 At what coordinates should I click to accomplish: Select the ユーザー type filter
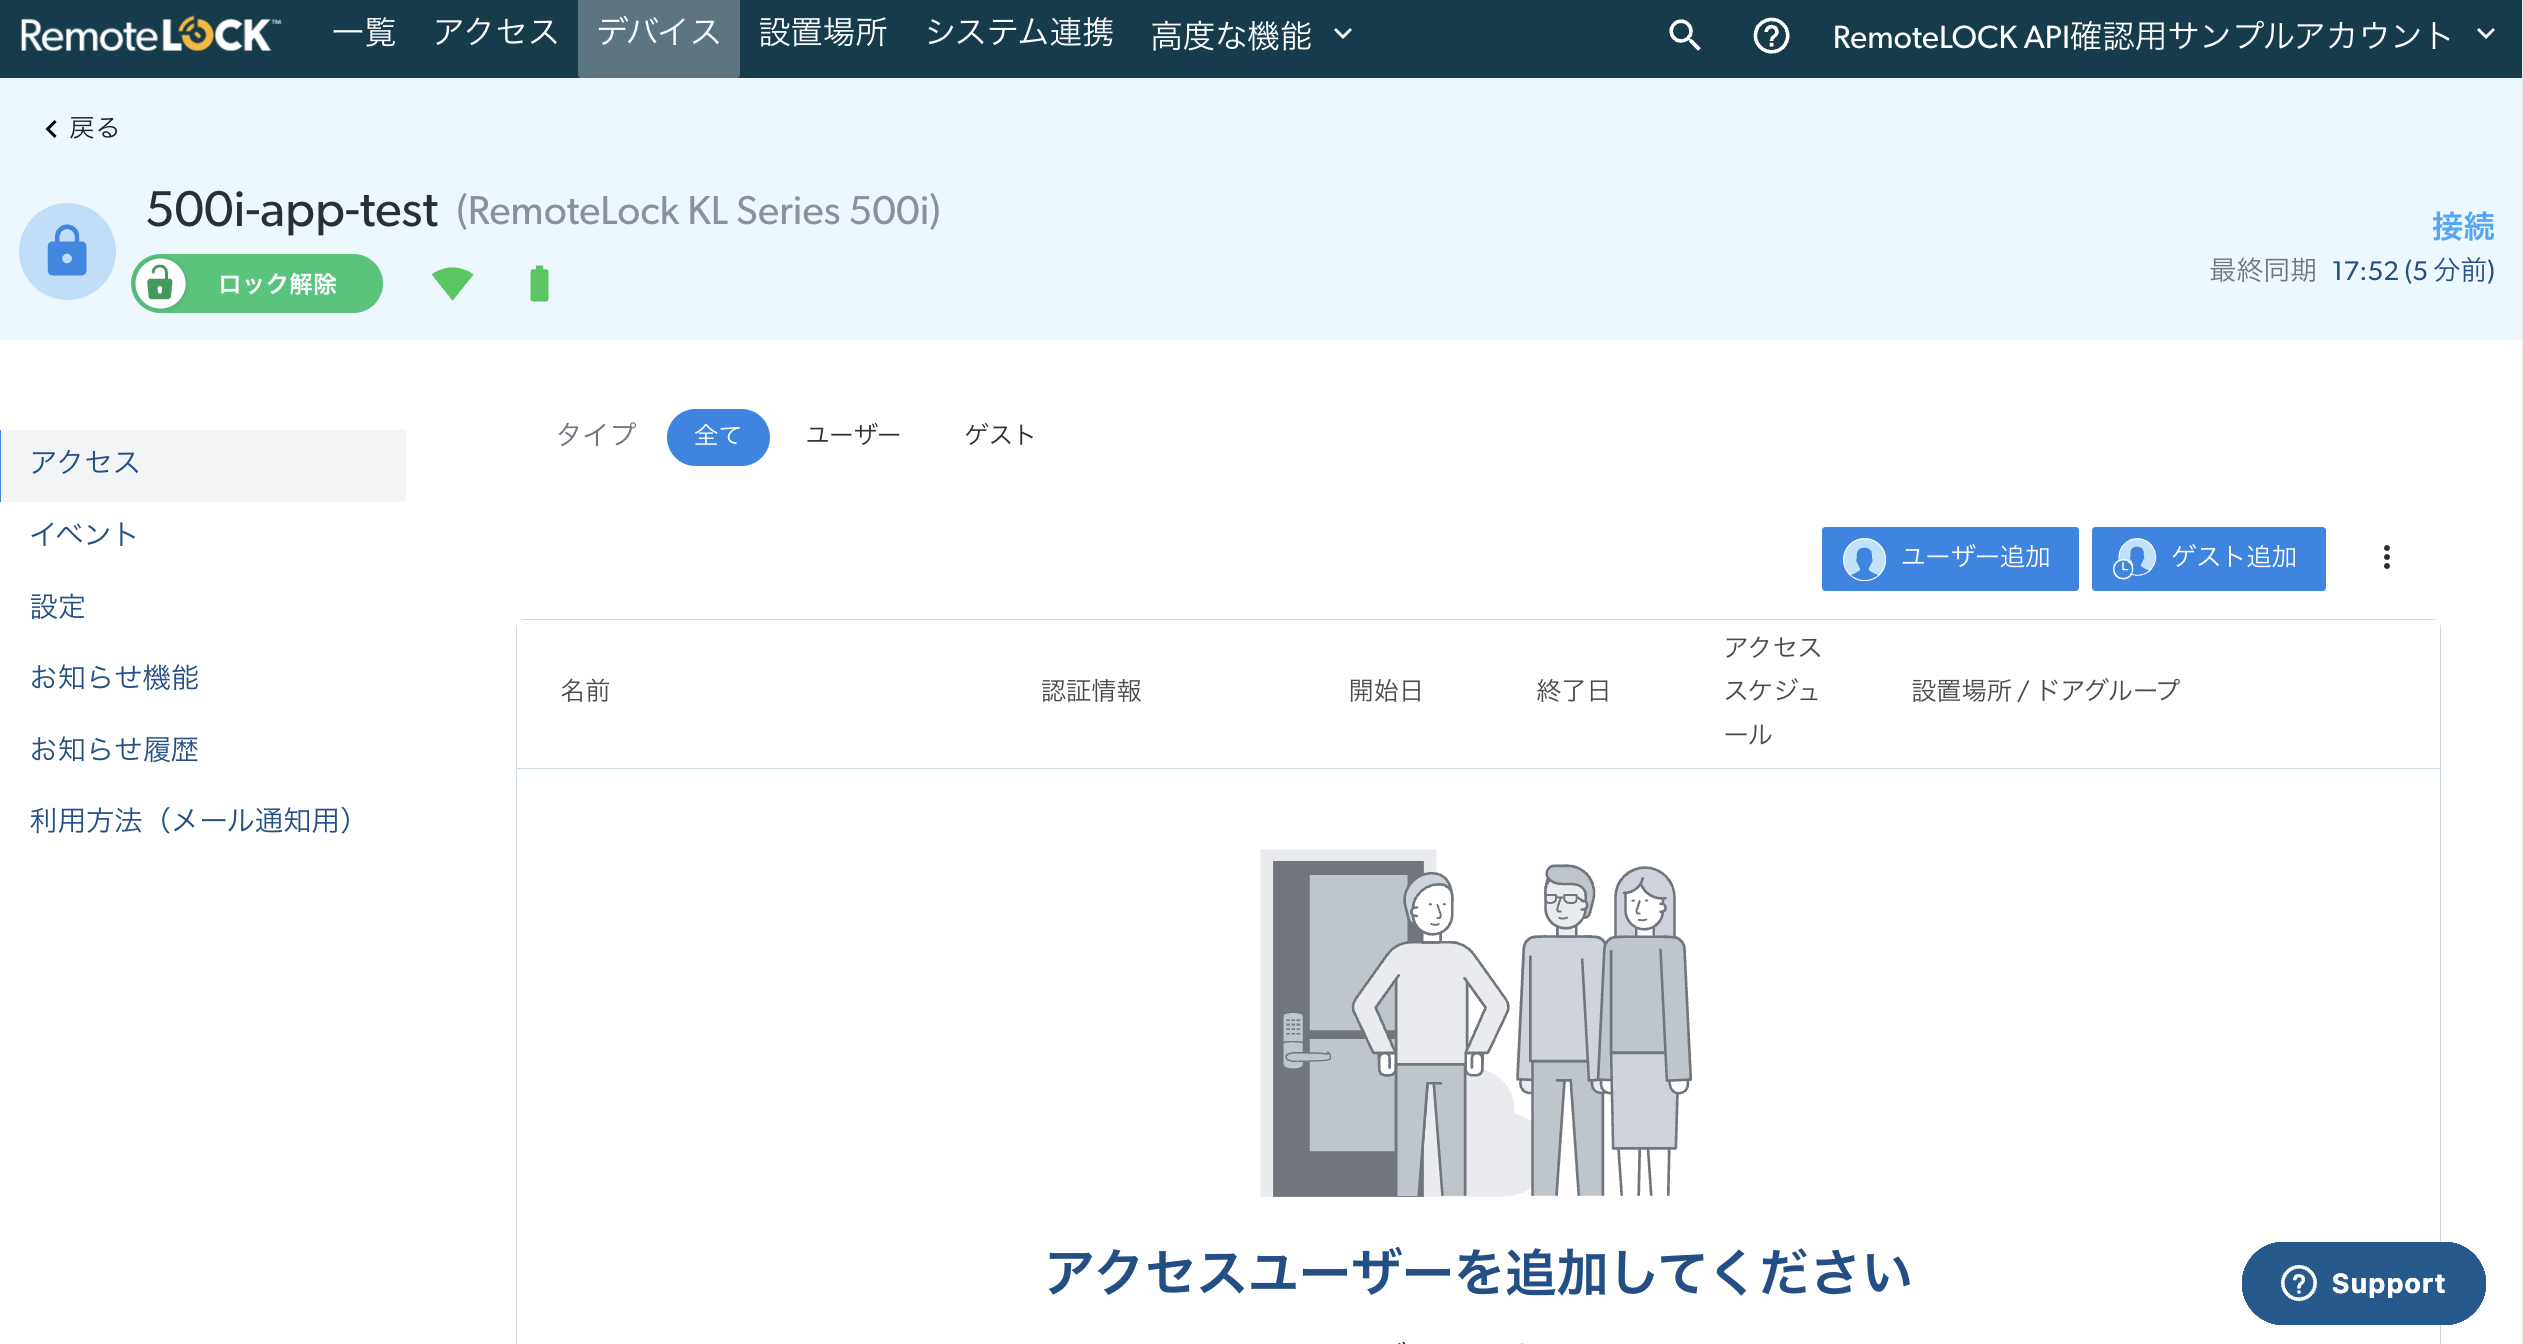[x=853, y=436]
